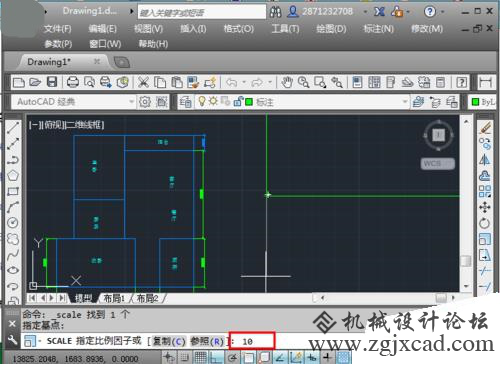The height and width of the screenshot is (365, 501).
Task: Toggle Polar tracking in status bar
Action: pos(232,358)
